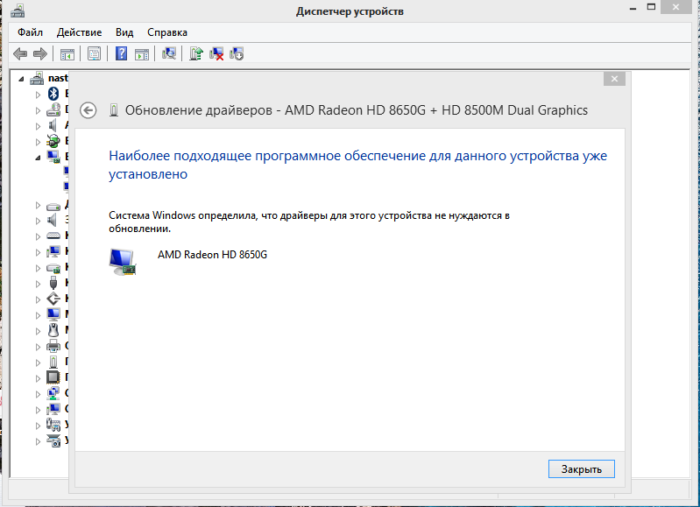Viewport: 700px width, 507px height.
Task: Click the Forward arrow in the Device Manager toolbar
Action: (40, 54)
